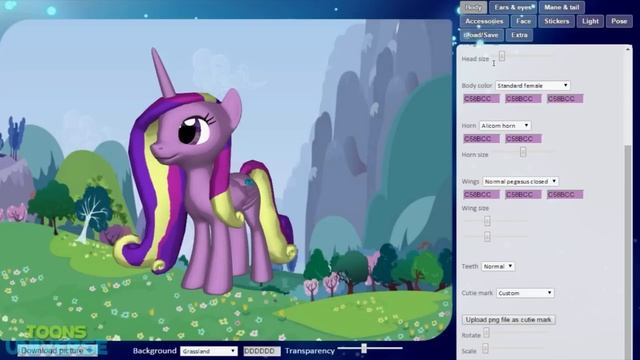This screenshot has height=360, width=640.
Task: Click the panel scroll-up arrow
Action: [628, 49]
